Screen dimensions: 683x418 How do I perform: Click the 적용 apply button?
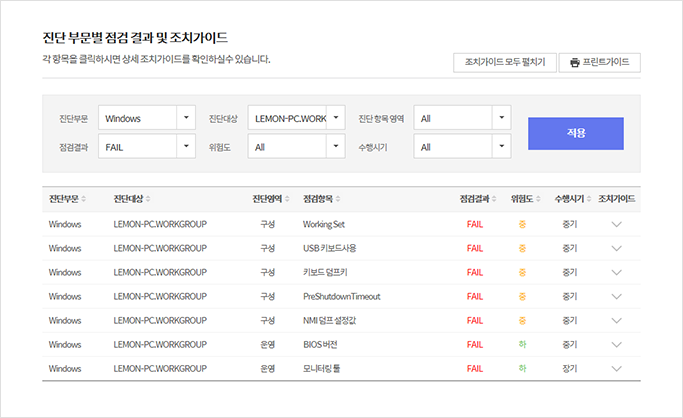[576, 133]
